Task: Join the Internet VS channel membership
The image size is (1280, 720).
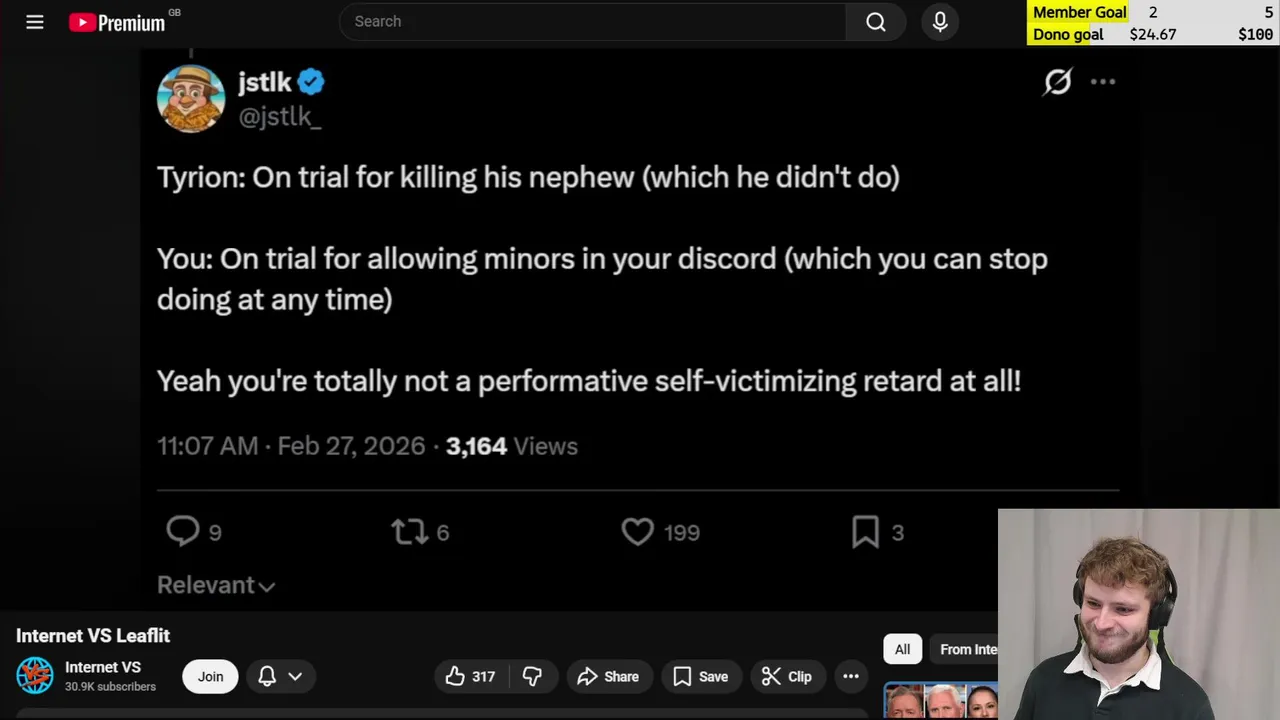Action: (x=210, y=677)
